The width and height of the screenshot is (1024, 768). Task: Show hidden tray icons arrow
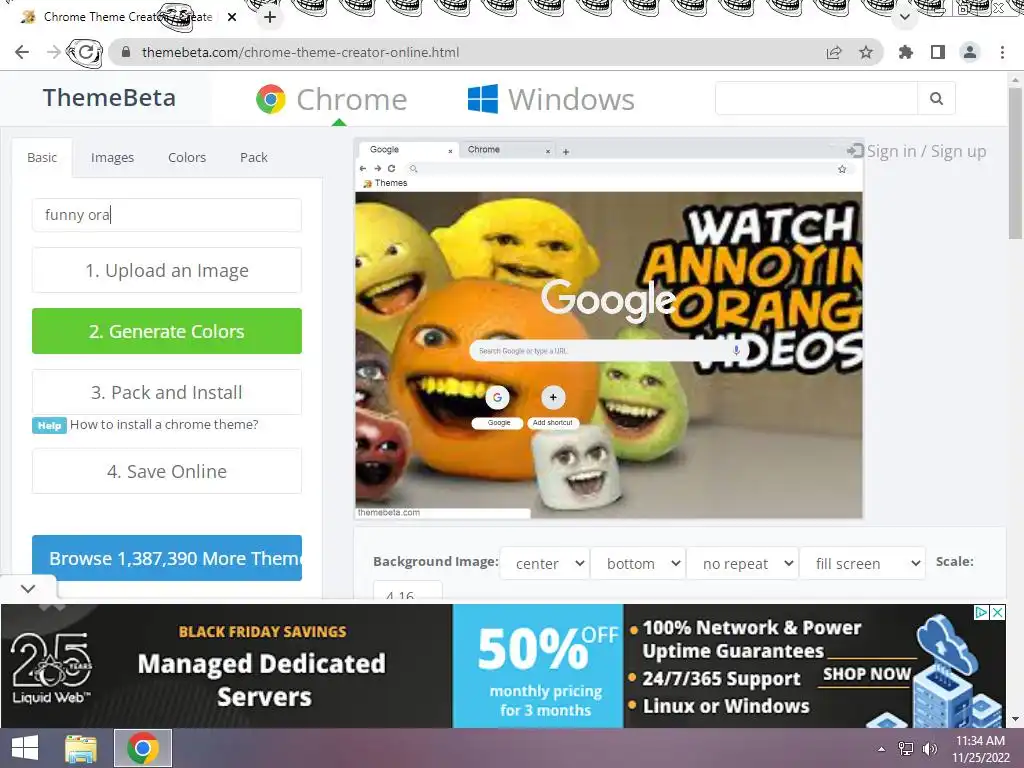point(881,749)
